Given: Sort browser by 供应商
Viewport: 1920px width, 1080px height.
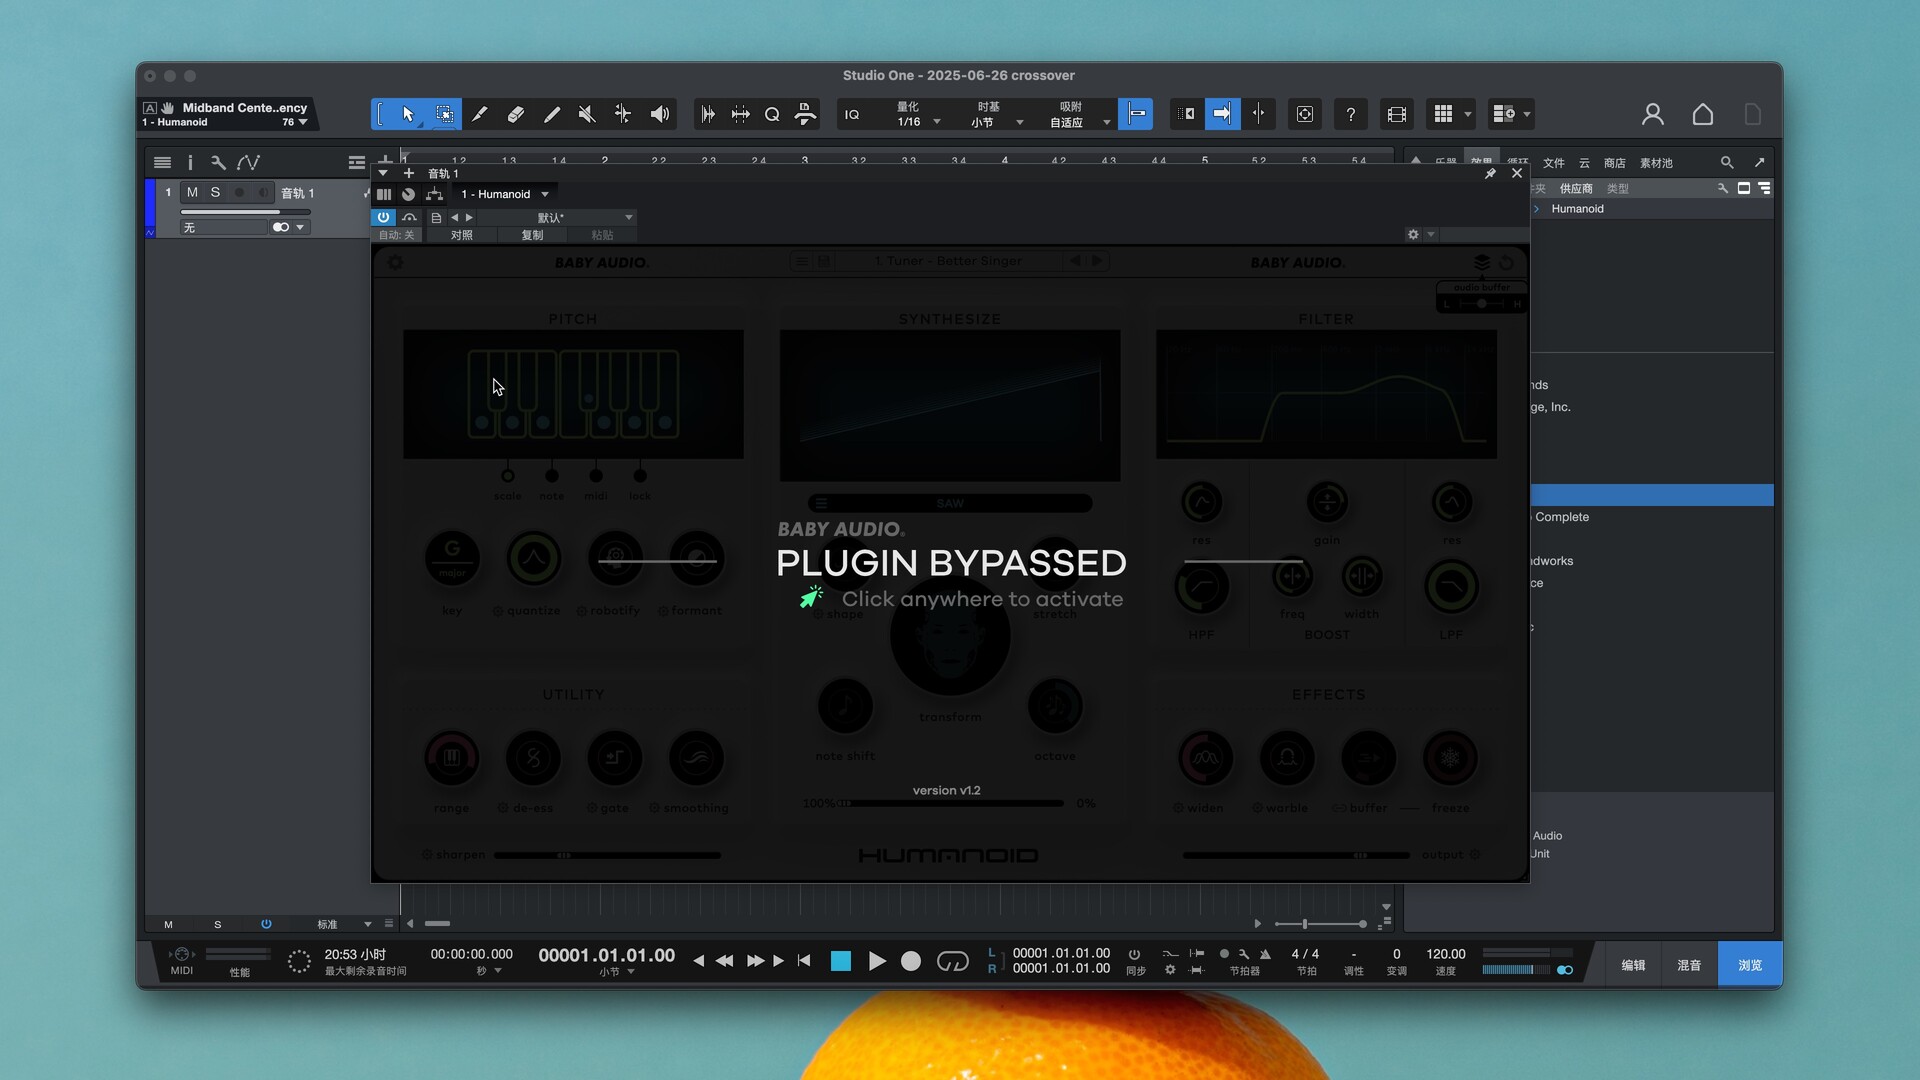Looking at the screenshot, I should coord(1576,188).
